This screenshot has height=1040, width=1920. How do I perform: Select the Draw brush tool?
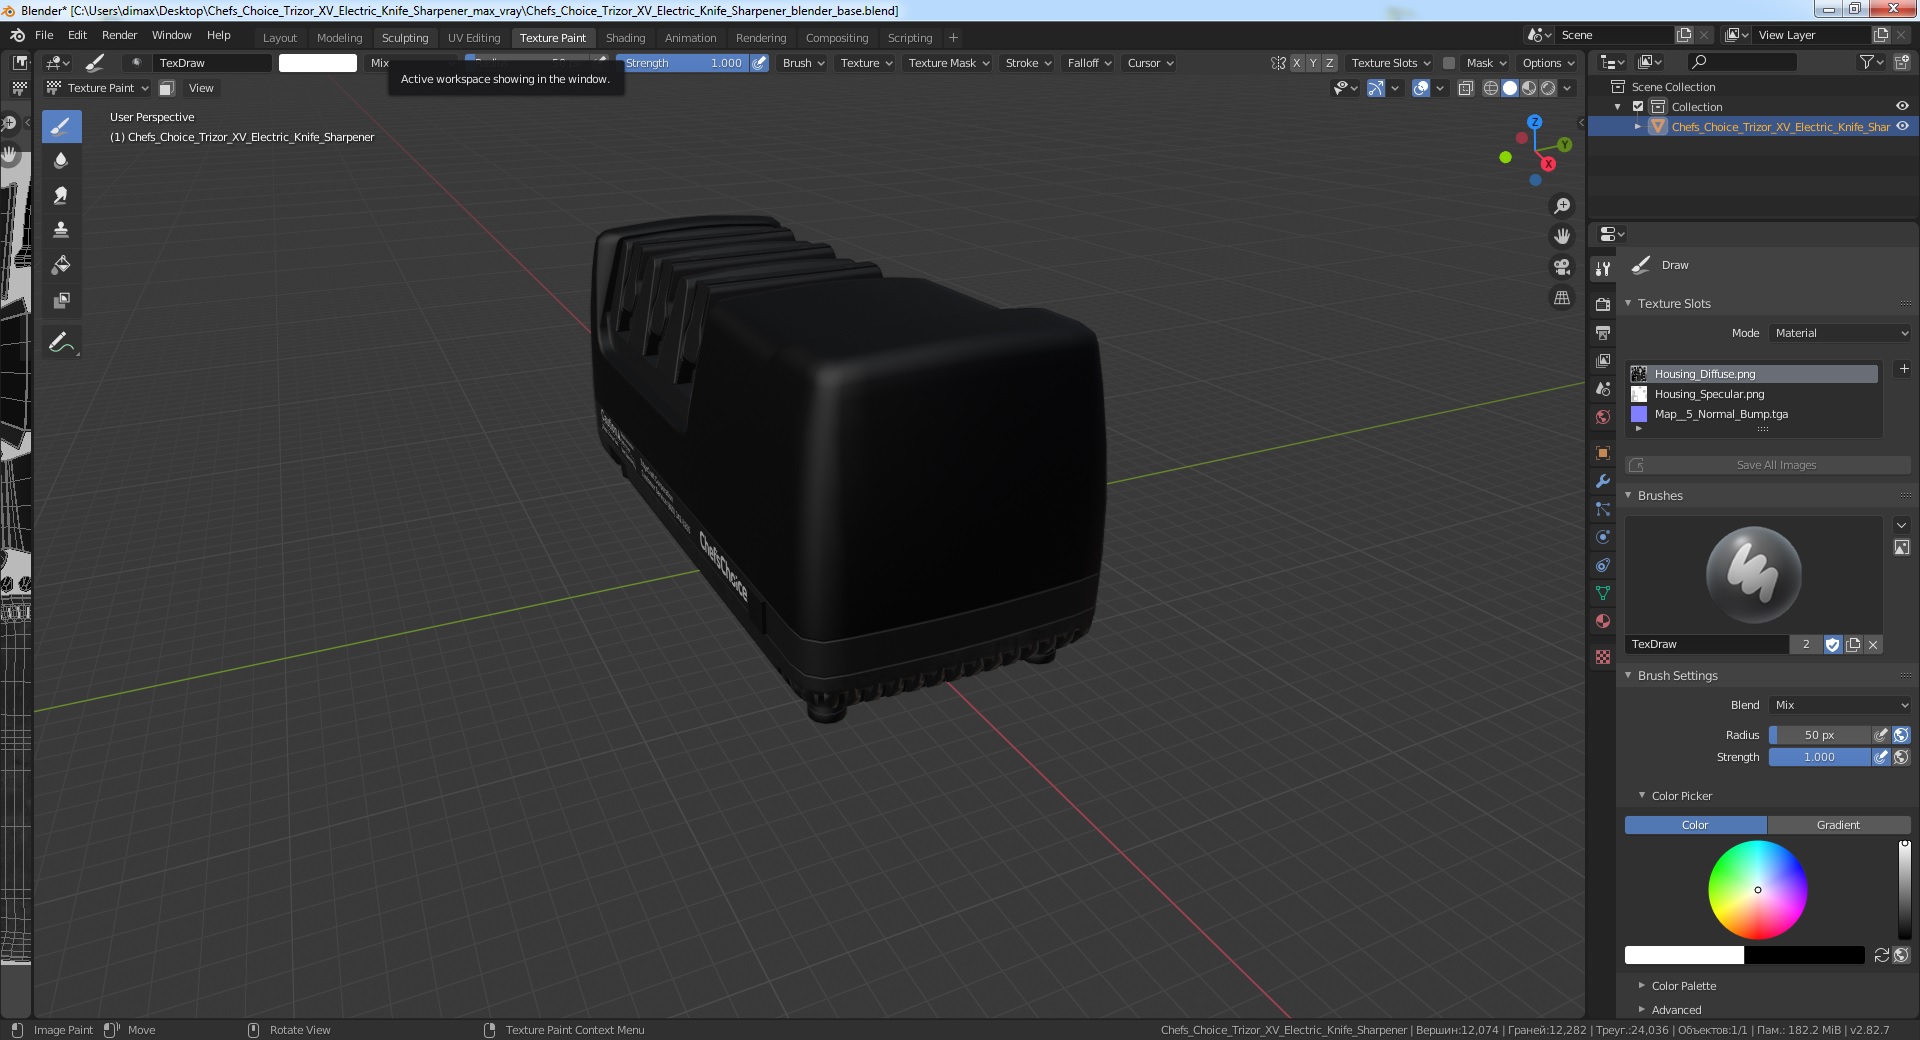[x=61, y=126]
